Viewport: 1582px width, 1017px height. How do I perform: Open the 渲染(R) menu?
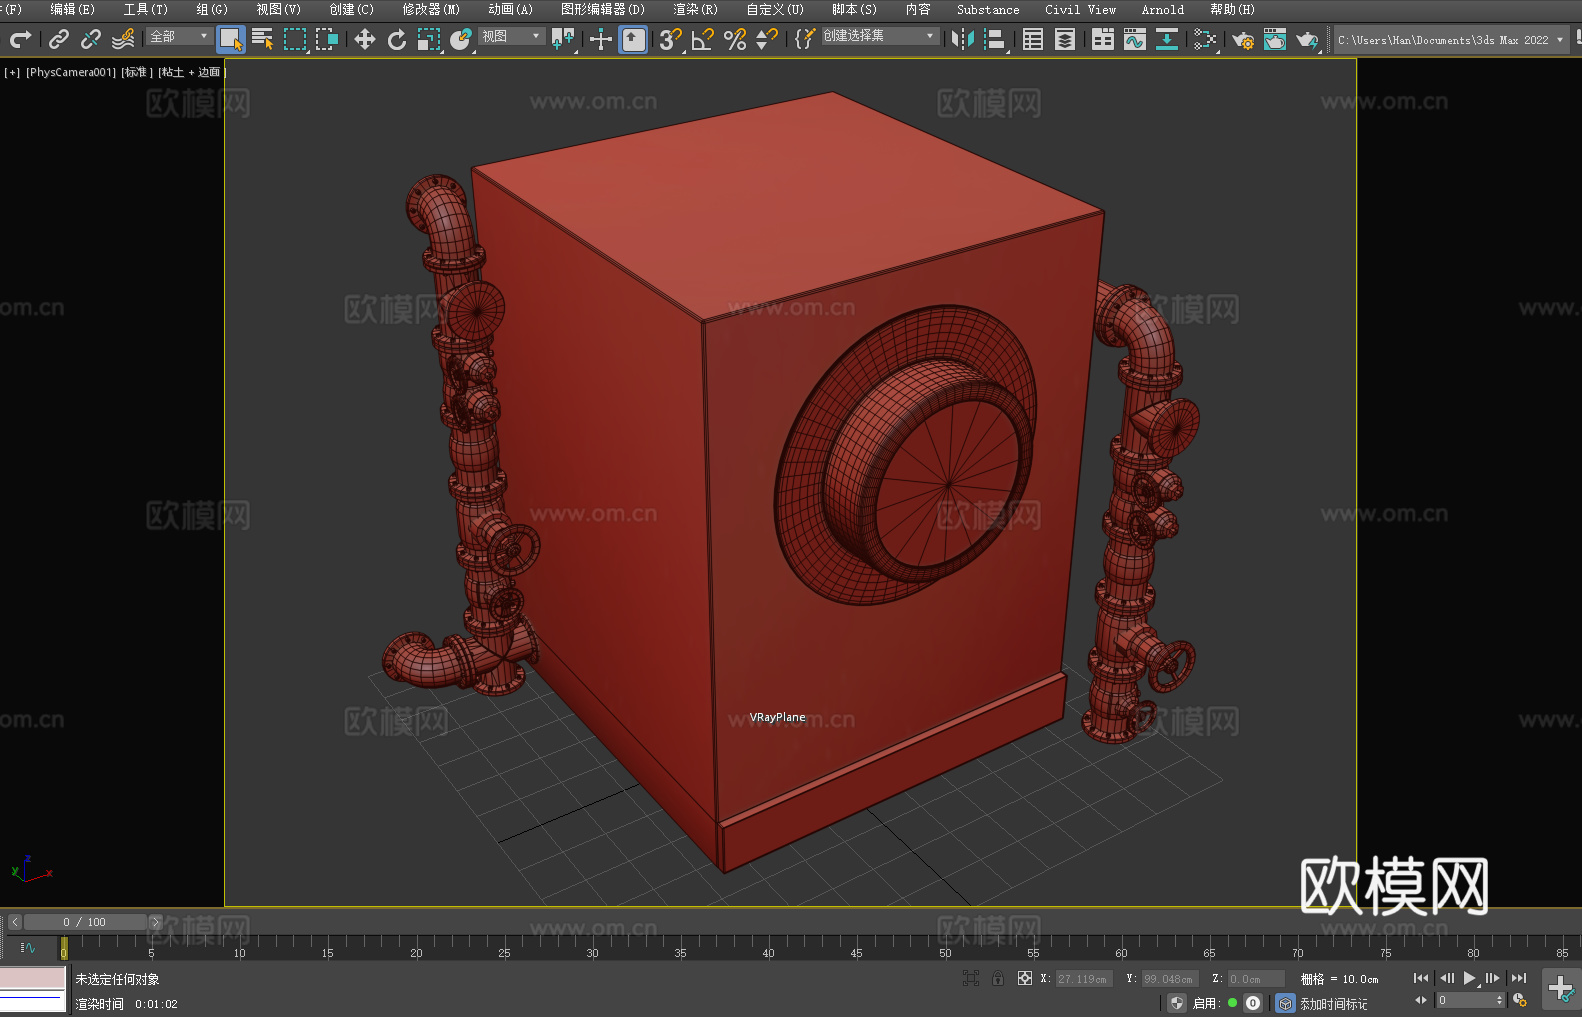(695, 9)
